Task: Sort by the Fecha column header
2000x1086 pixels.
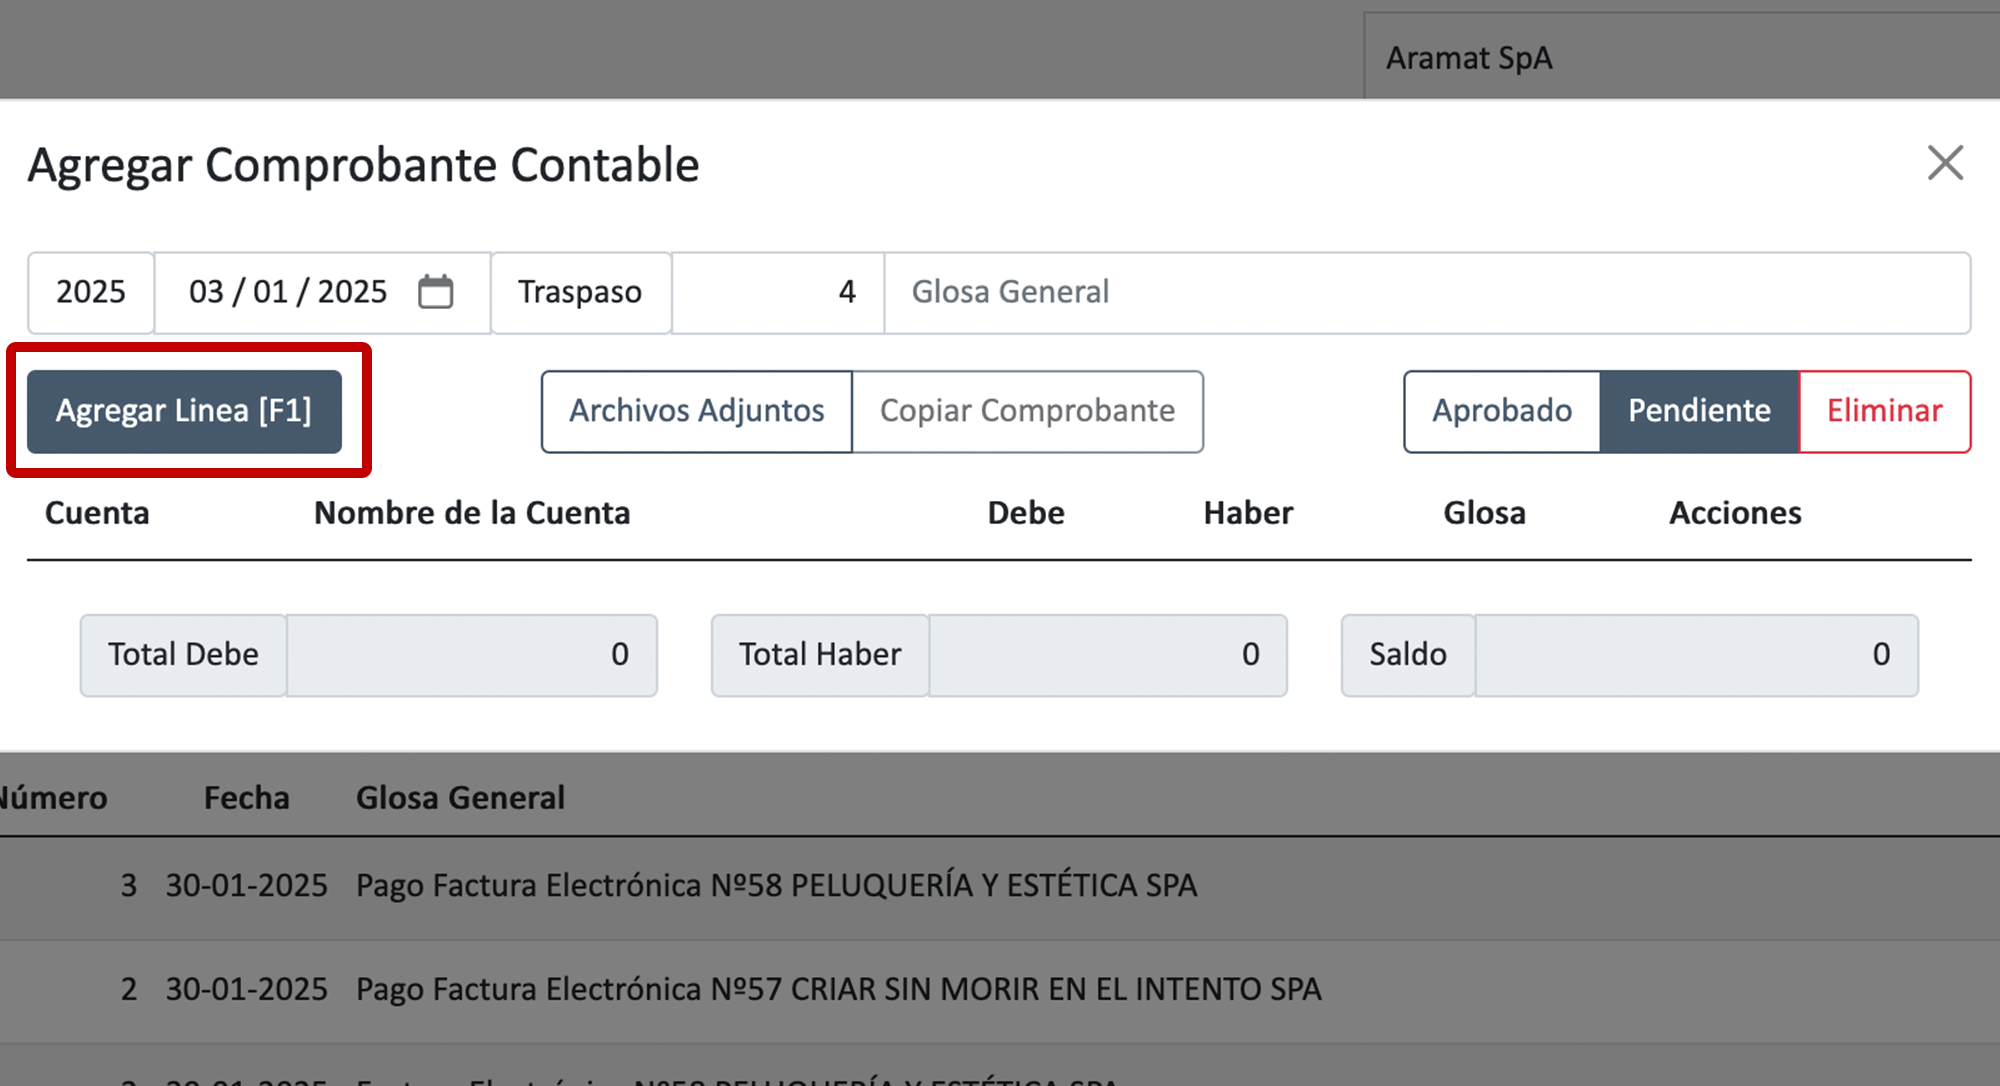Action: [246, 798]
